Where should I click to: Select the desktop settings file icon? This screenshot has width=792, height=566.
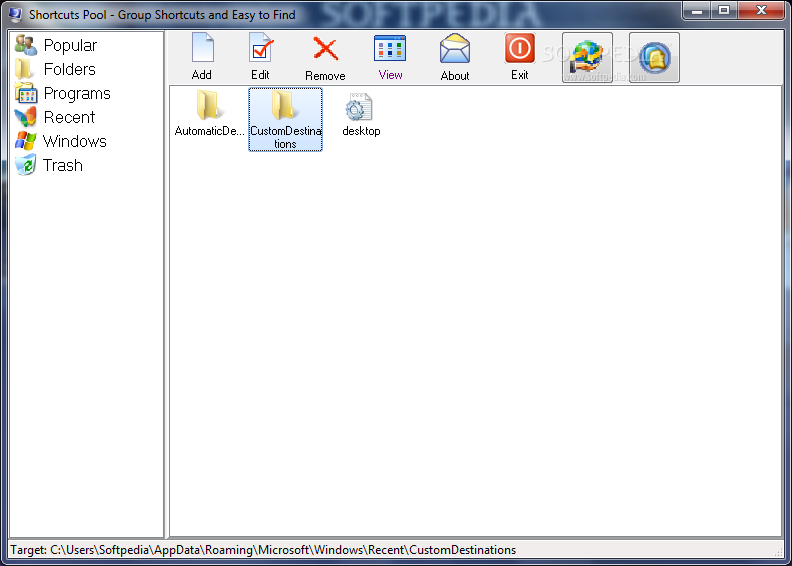pyautogui.click(x=359, y=107)
